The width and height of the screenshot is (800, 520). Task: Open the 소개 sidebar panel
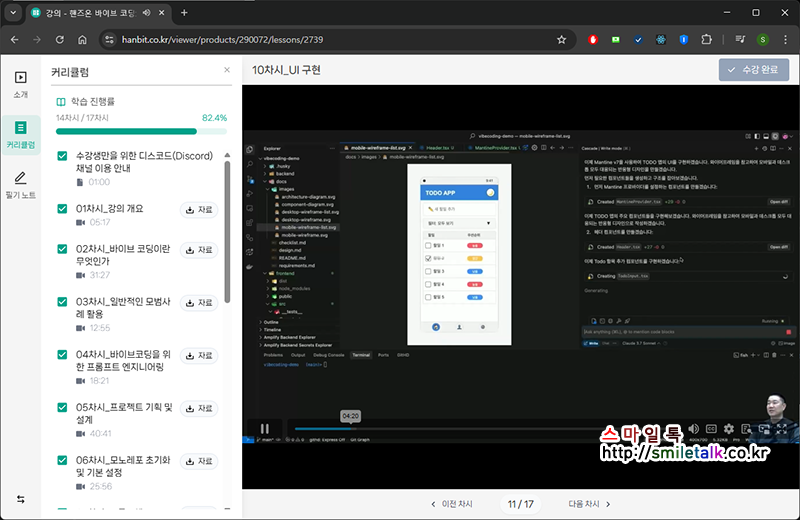tap(21, 84)
